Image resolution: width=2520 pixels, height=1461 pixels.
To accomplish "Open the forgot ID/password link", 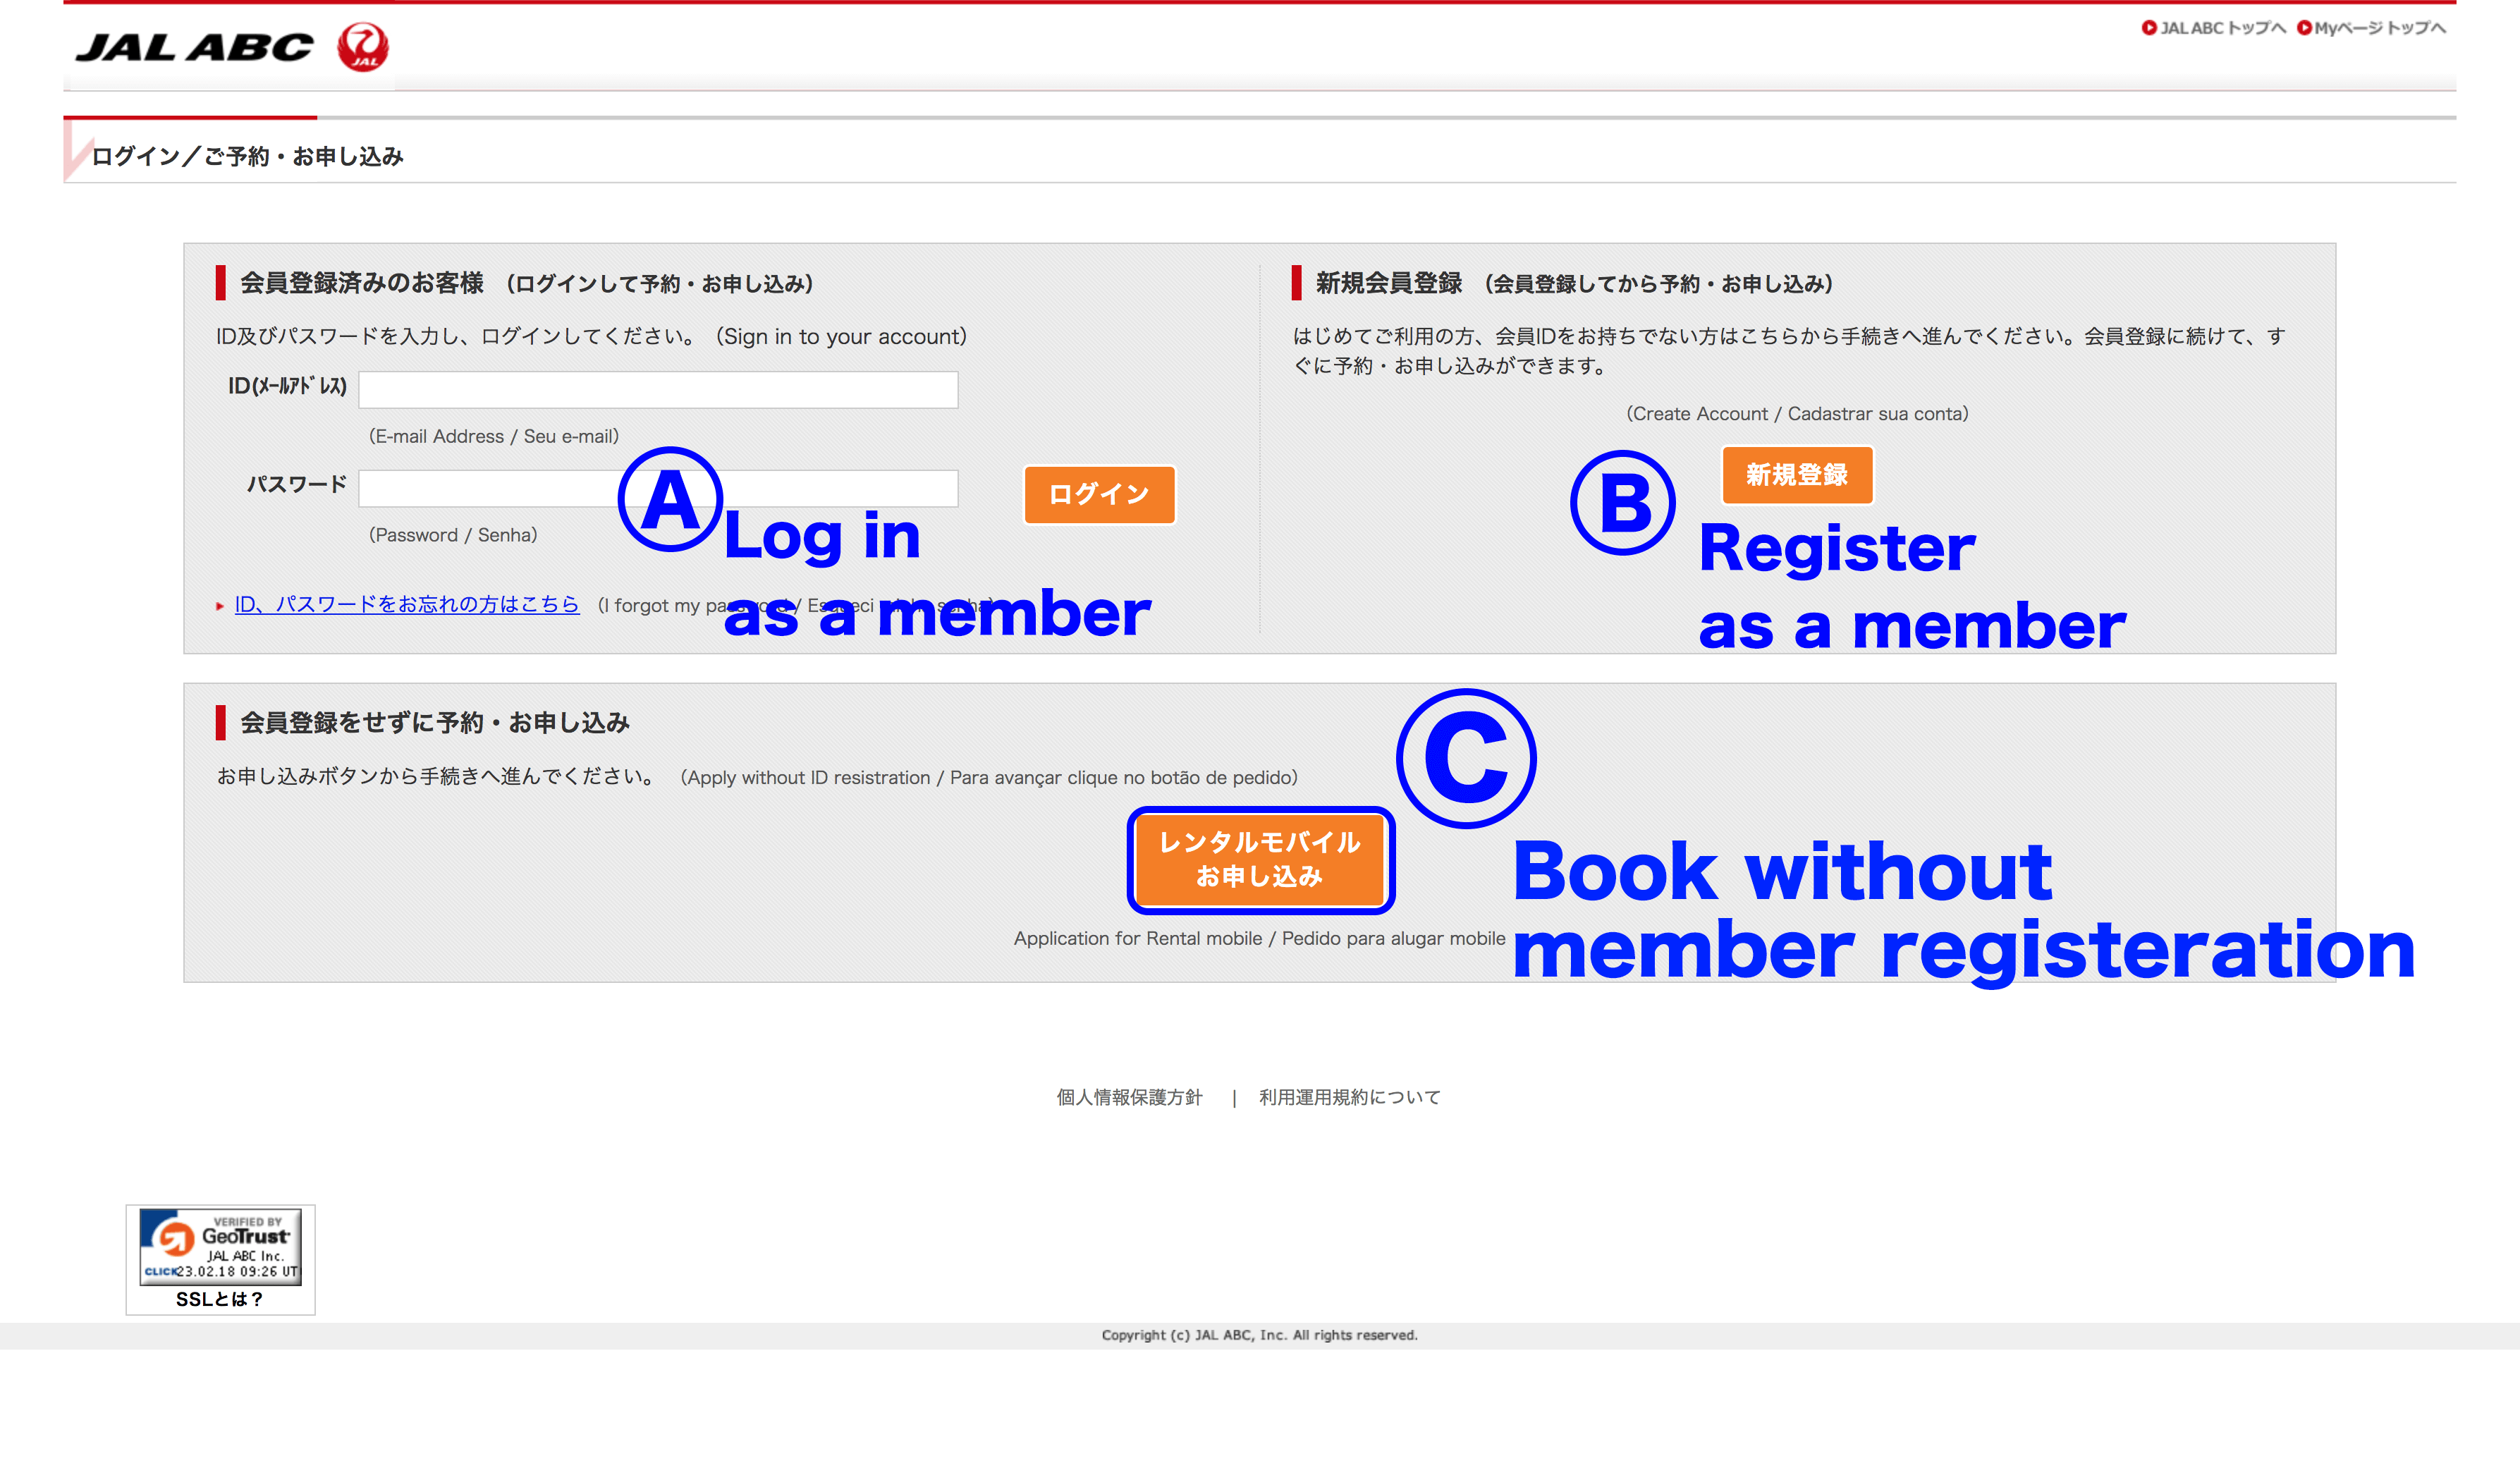I will 407,604.
